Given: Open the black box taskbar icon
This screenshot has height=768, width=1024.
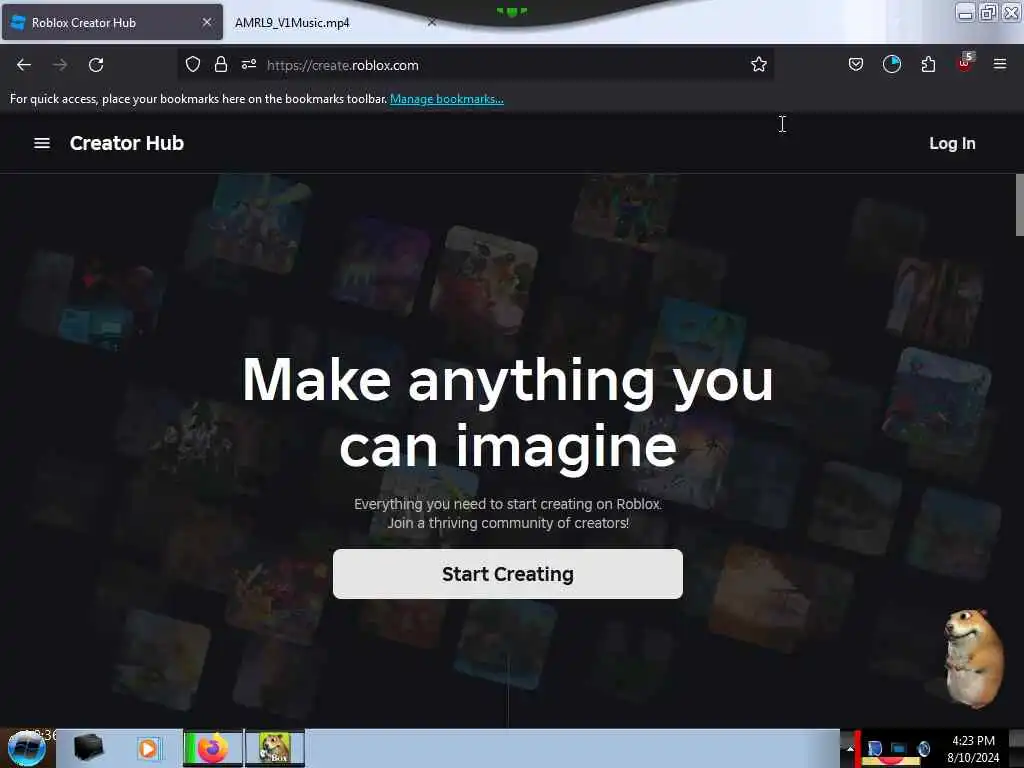Looking at the screenshot, I should (88, 747).
